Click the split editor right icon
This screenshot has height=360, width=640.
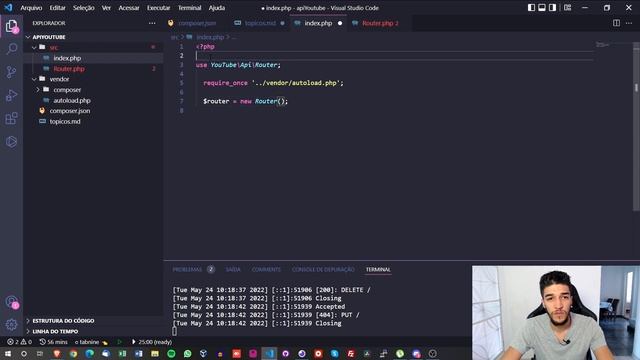pyautogui.click(x=616, y=23)
